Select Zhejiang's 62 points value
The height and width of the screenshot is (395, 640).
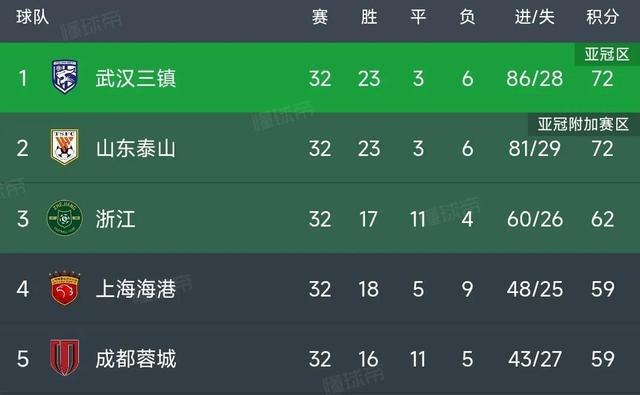click(602, 219)
